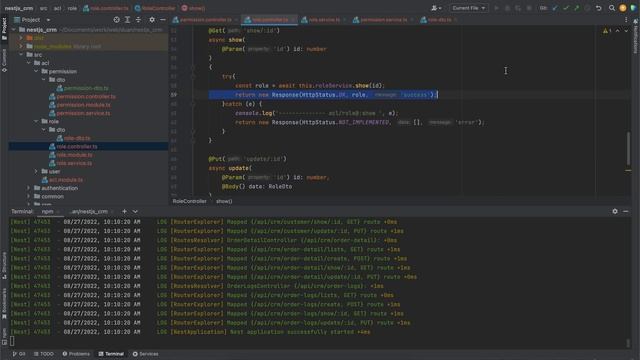This screenshot has height=360, width=640.
Task: Open the Services tool window tab
Action: tap(145, 354)
